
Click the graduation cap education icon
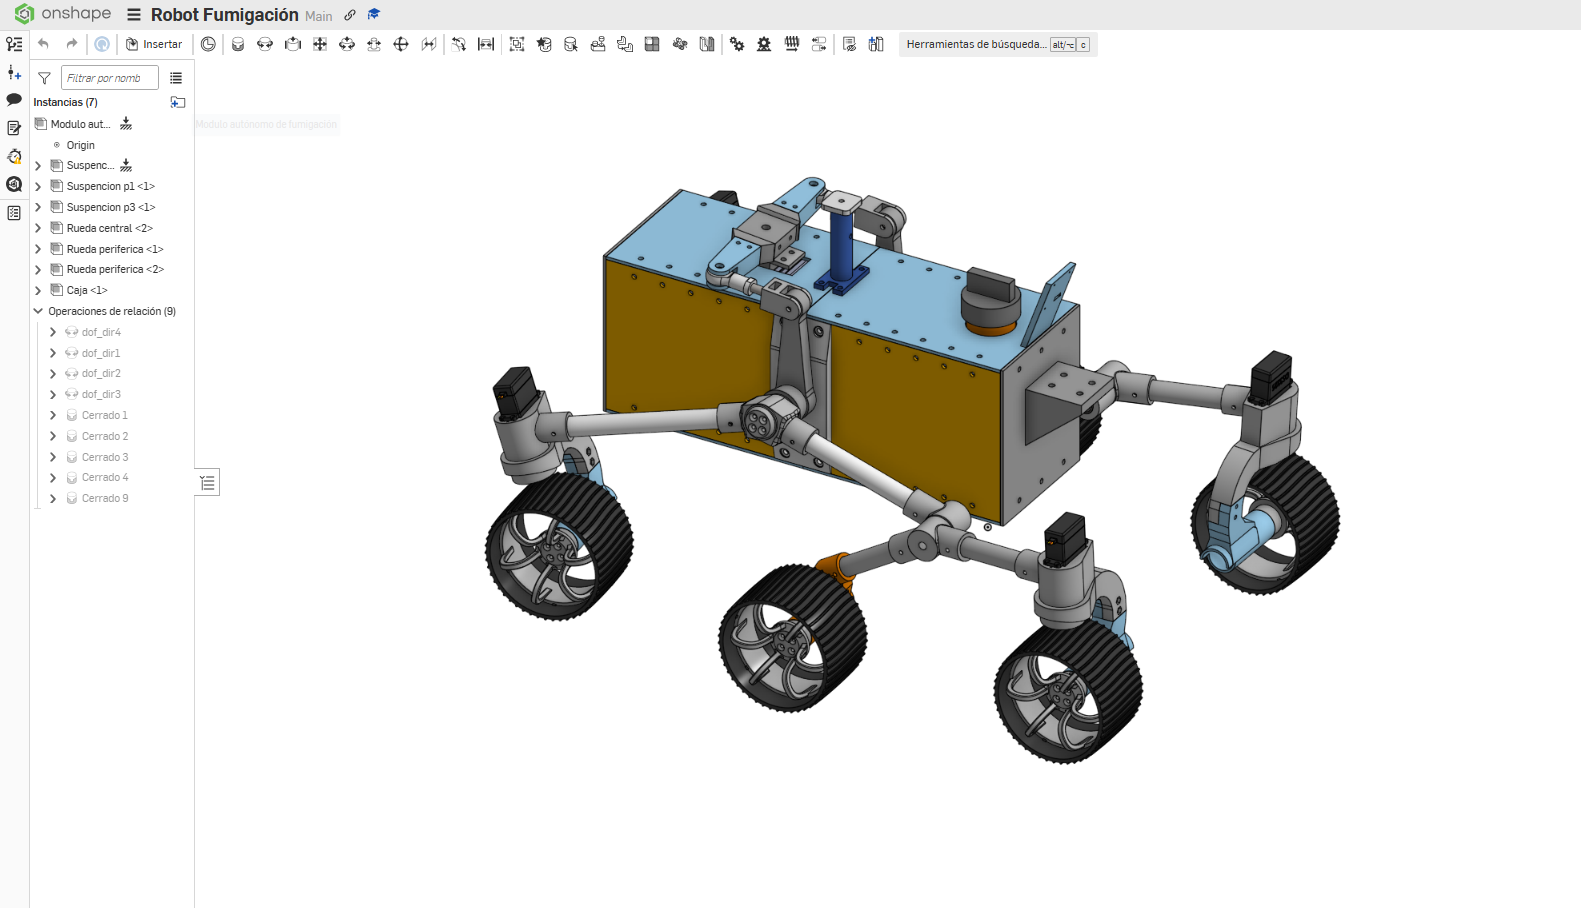[374, 15]
